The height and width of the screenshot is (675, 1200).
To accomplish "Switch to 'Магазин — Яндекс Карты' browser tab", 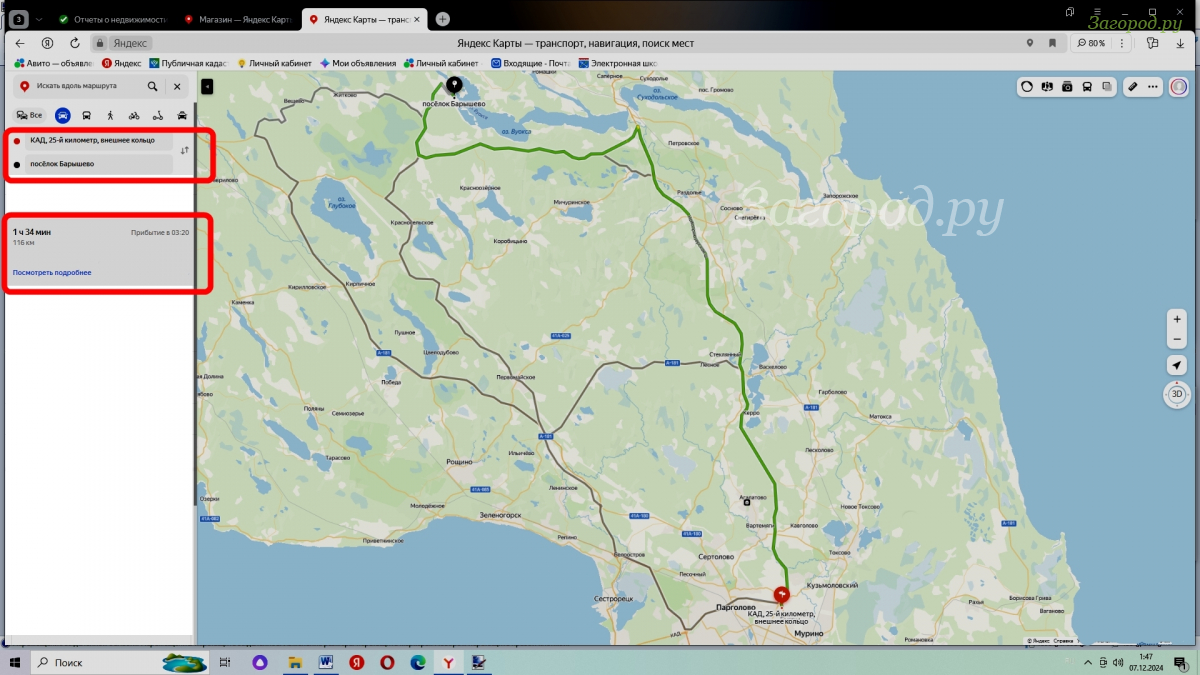I will pos(237,19).
